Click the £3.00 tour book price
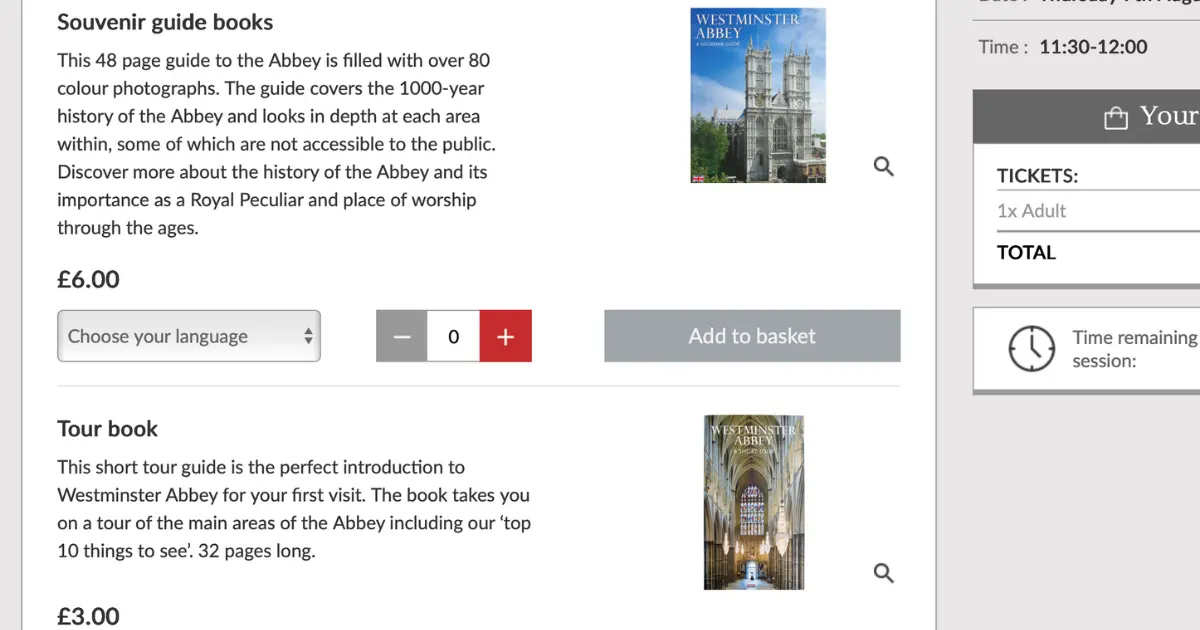 88,616
